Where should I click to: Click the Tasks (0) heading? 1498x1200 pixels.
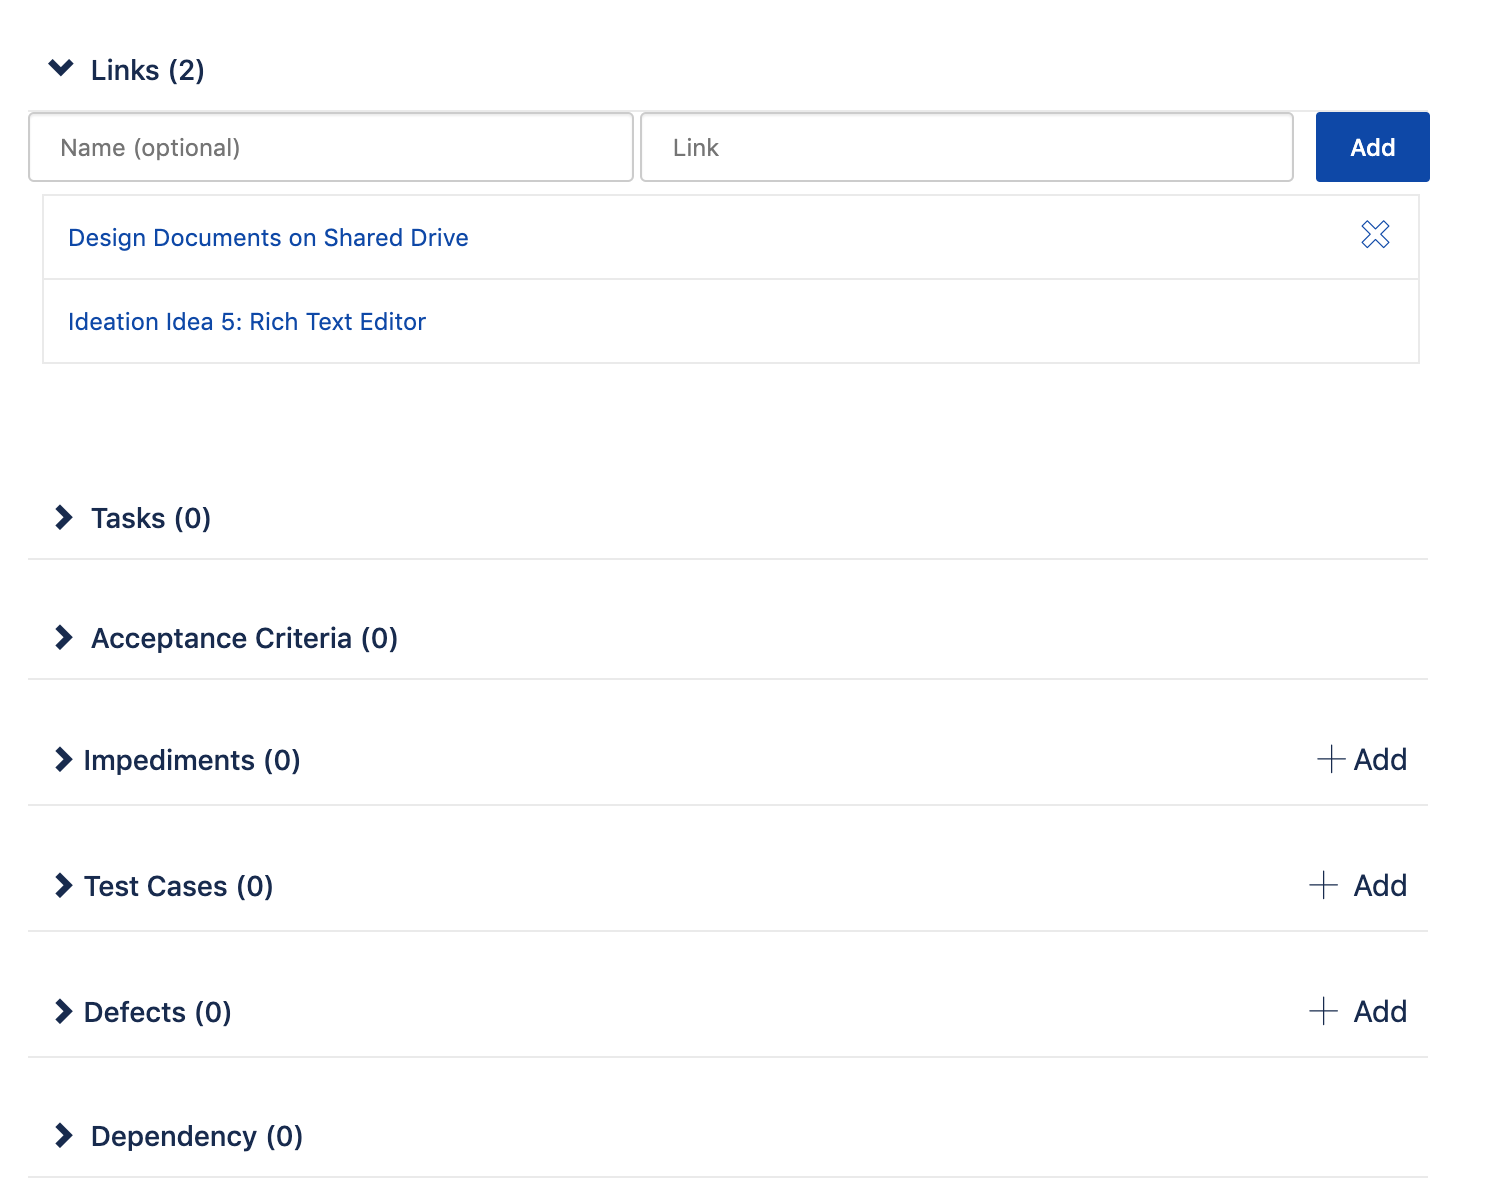click(x=151, y=518)
